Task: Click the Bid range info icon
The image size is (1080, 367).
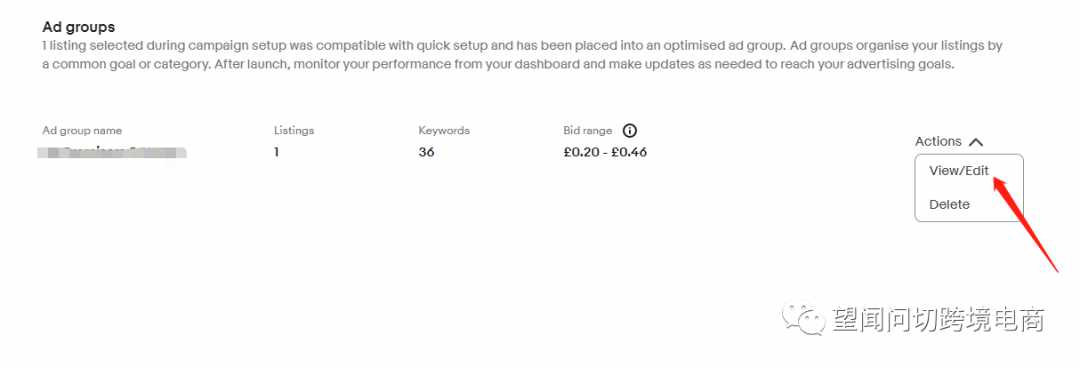Action: point(630,130)
